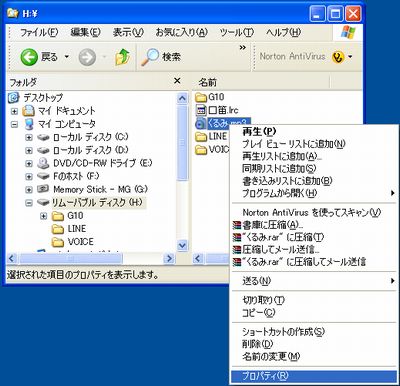Choose 削除(D) in context menu
This screenshot has height=386, width=400.
pyautogui.click(x=314, y=344)
